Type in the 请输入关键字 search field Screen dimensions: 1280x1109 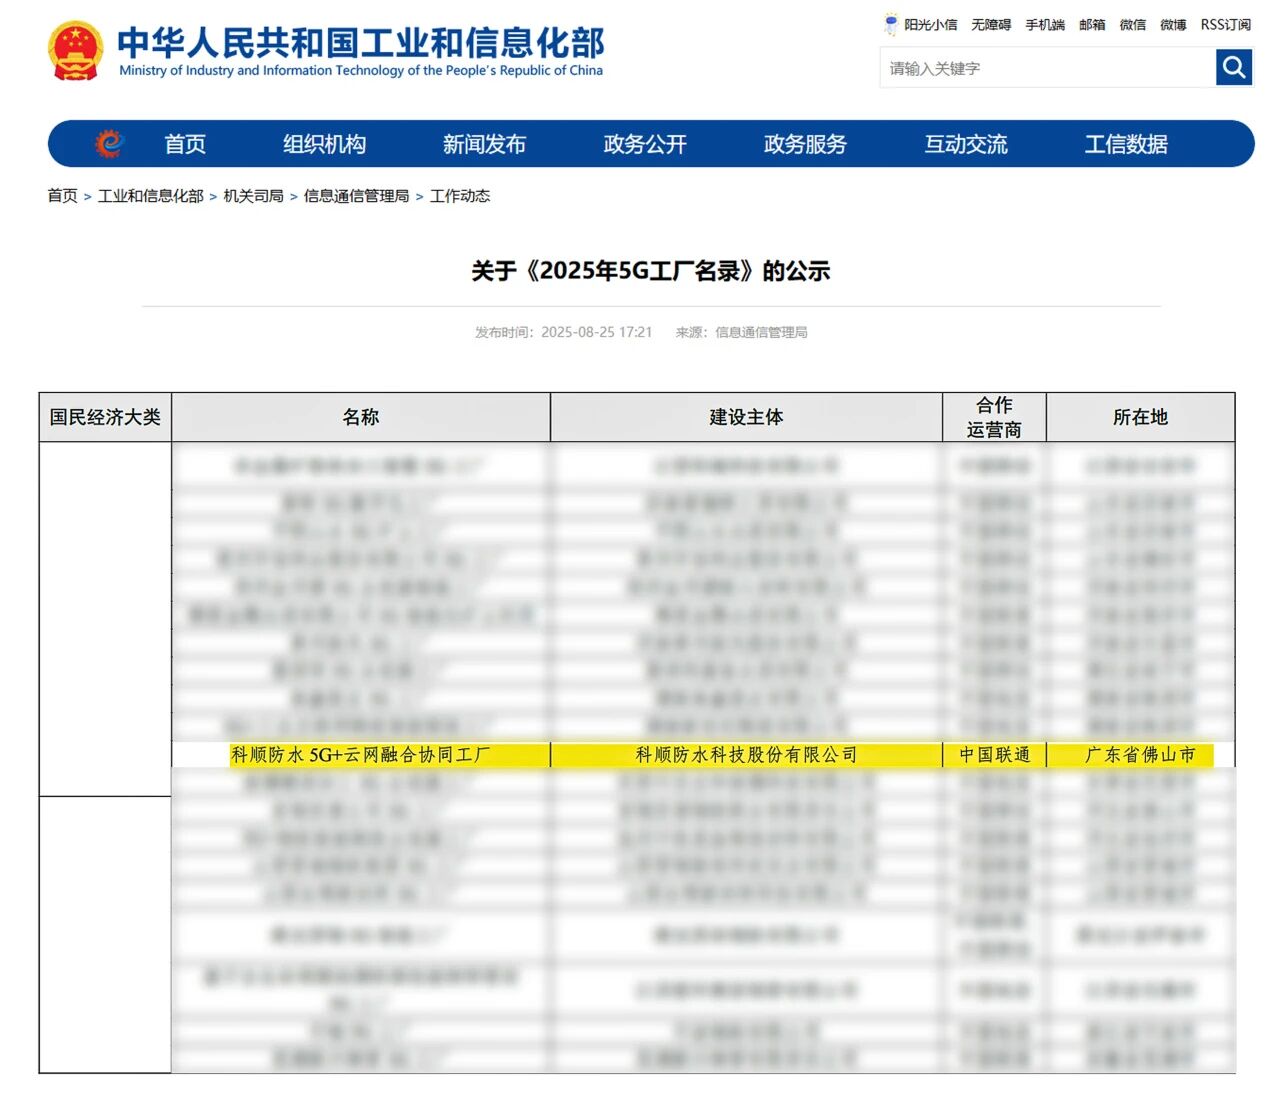[1045, 68]
